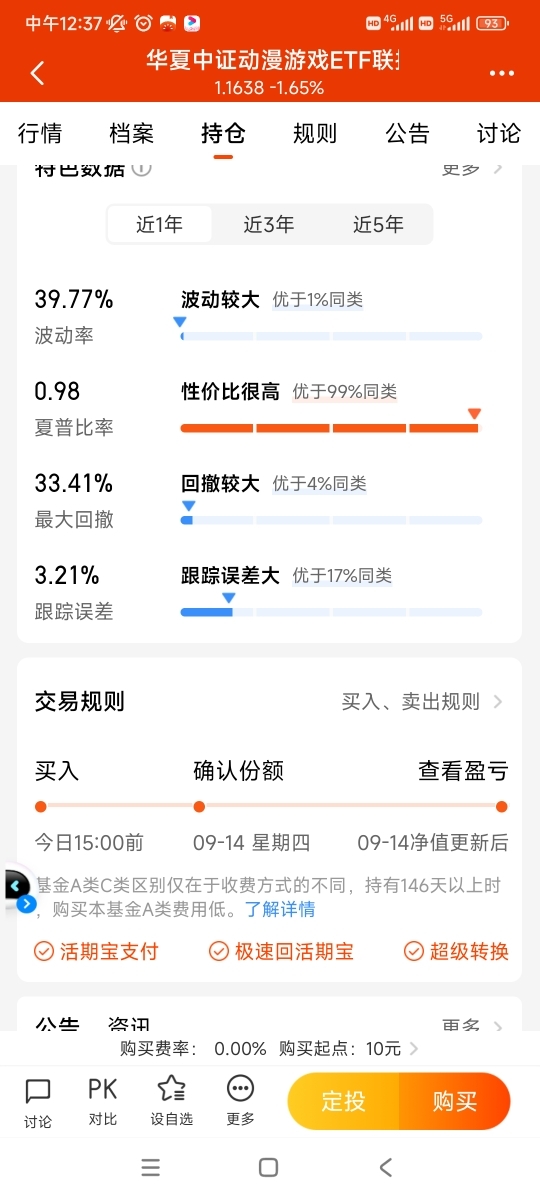
Task: Tap the 活期宝支付 option
Action: [96, 951]
